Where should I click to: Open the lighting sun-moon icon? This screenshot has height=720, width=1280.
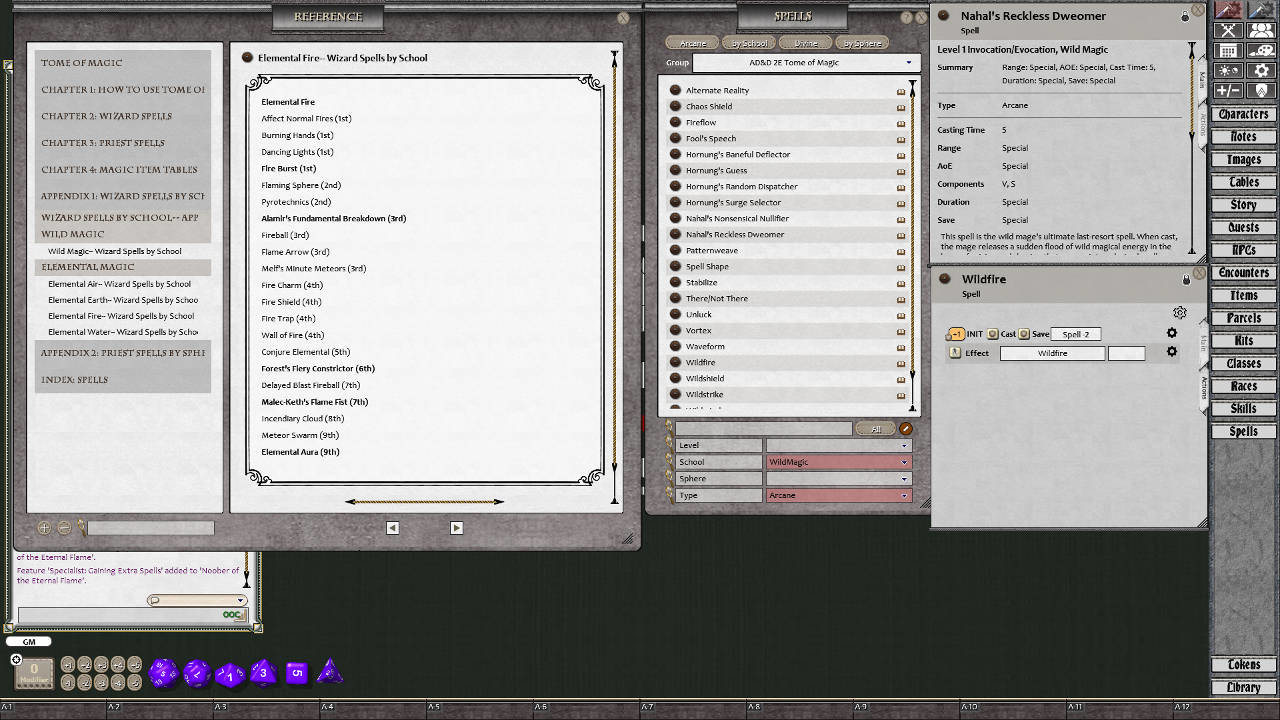pos(1228,70)
